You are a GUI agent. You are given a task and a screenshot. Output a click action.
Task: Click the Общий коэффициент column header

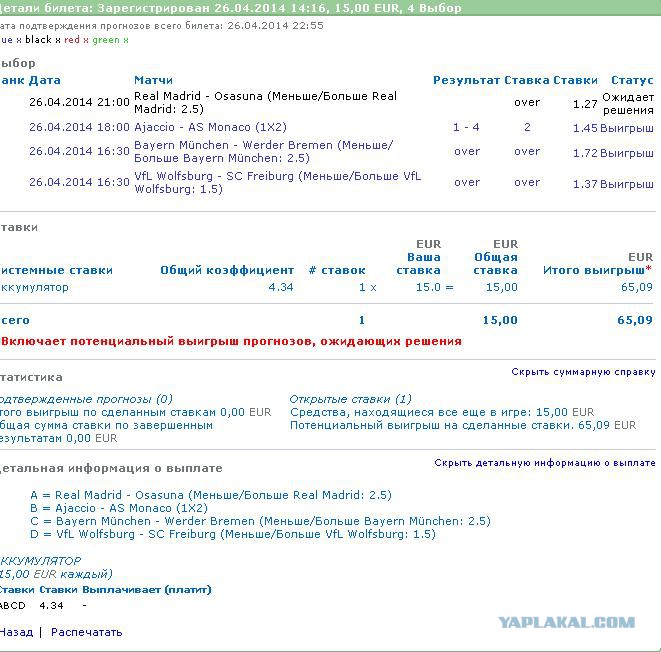(227, 270)
